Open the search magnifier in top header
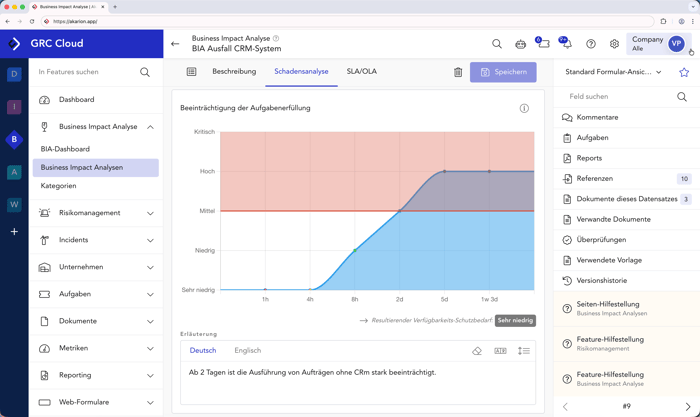The image size is (700, 417). point(497,44)
